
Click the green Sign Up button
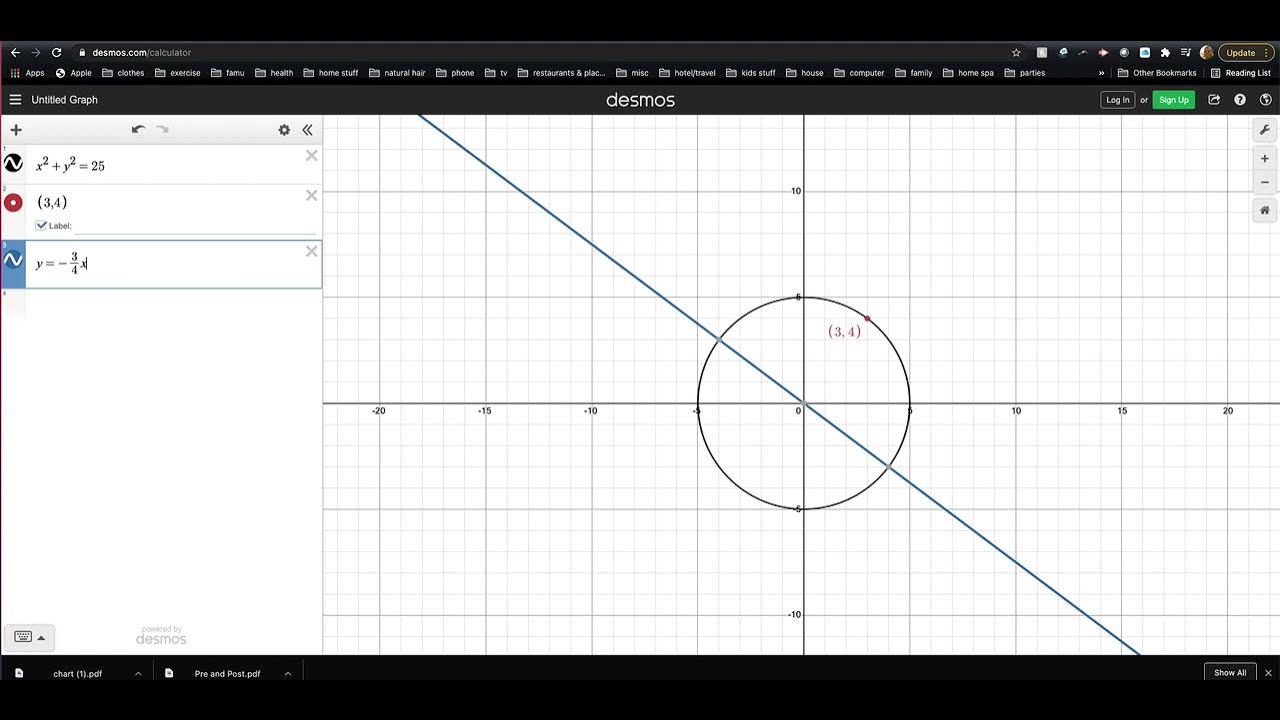click(1173, 100)
